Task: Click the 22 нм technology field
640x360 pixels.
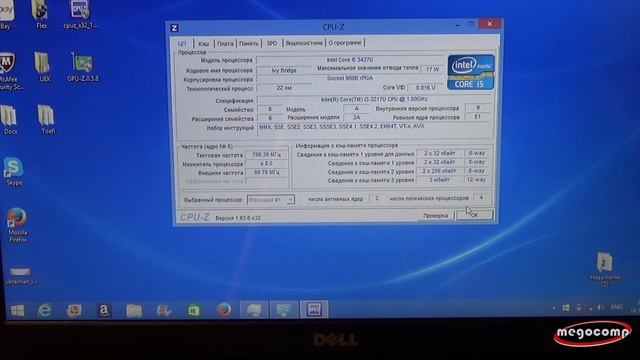Action: [x=284, y=88]
